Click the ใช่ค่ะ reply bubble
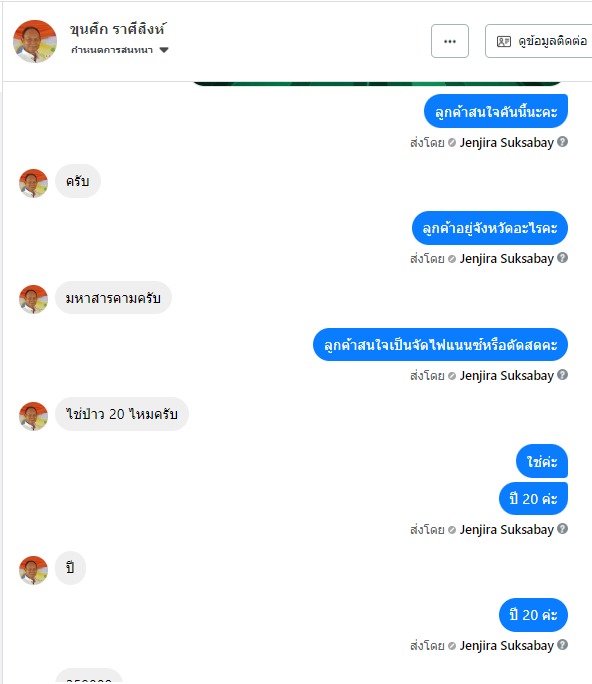Screen dimensions: 592x684 pos(542,461)
